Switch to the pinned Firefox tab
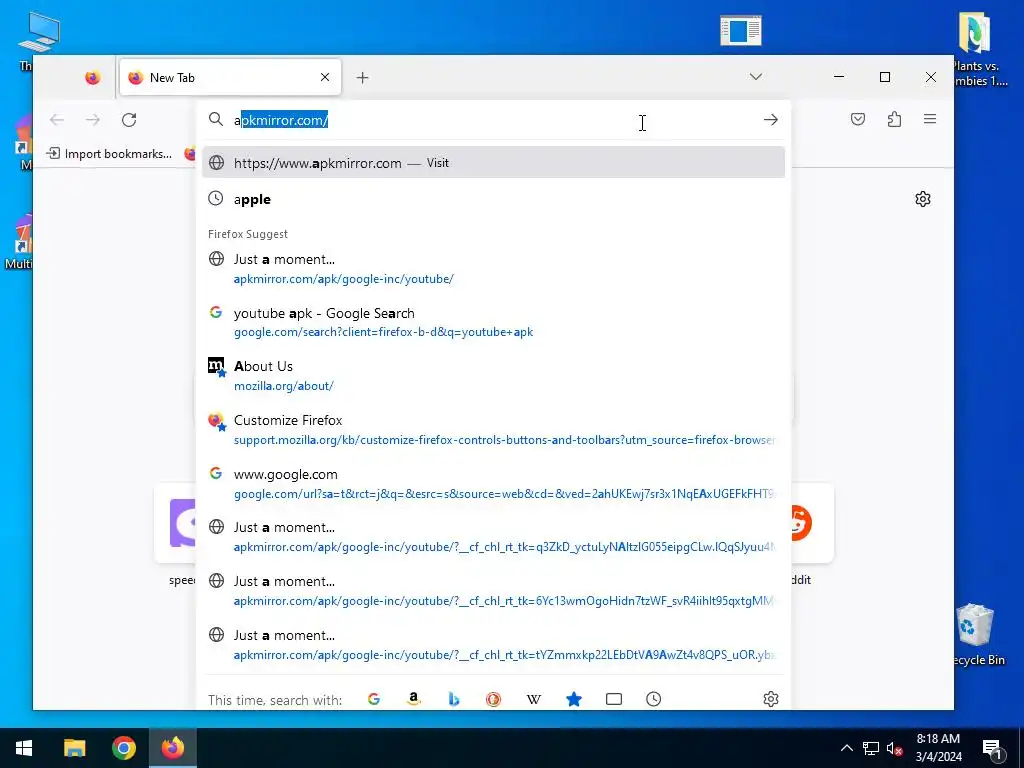The width and height of the screenshot is (1024, 768). (93, 78)
